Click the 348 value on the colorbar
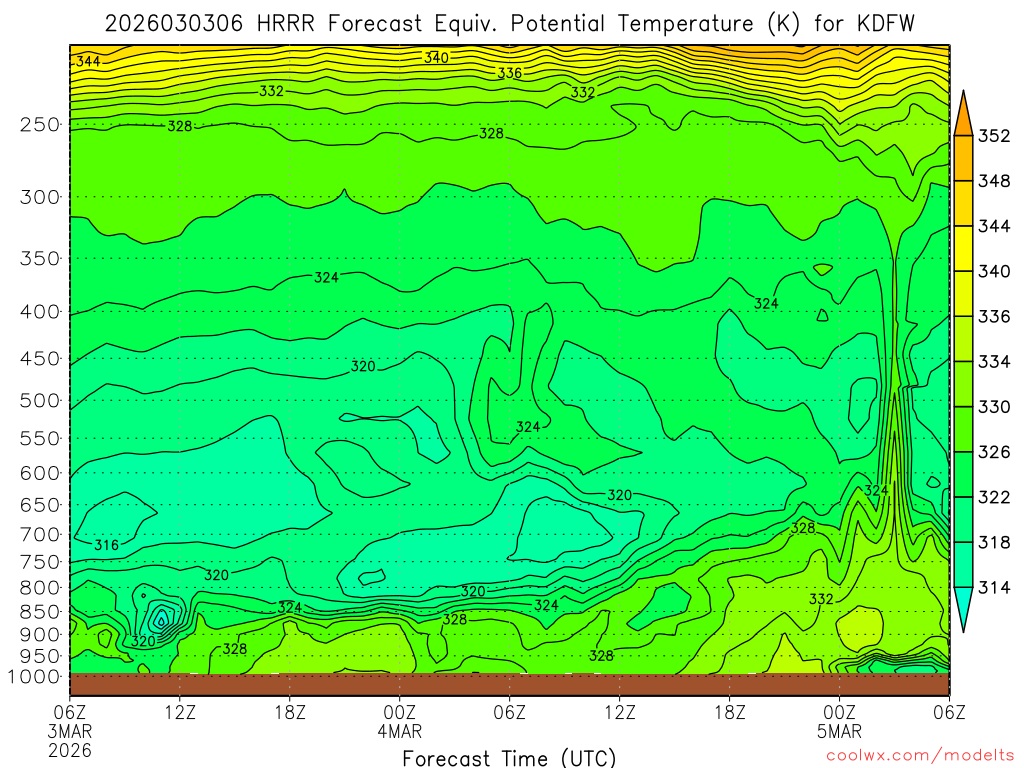 point(994,181)
